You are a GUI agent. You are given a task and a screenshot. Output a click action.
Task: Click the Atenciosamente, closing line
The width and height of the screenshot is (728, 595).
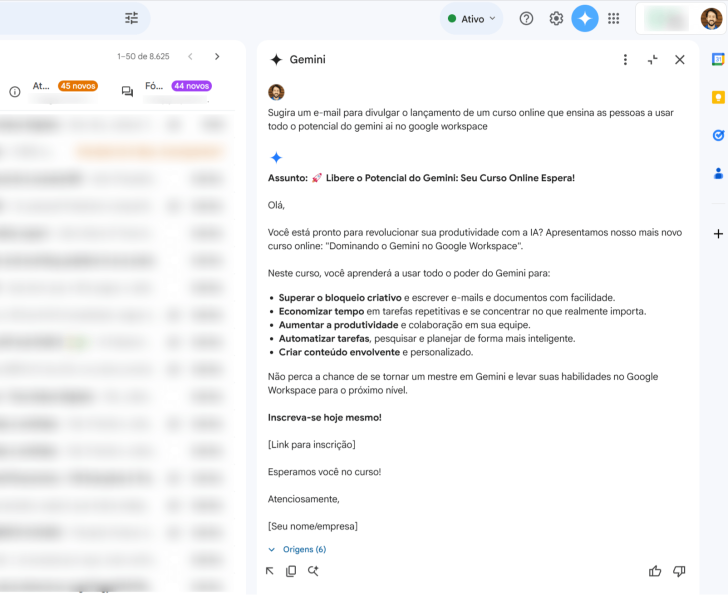(x=304, y=499)
